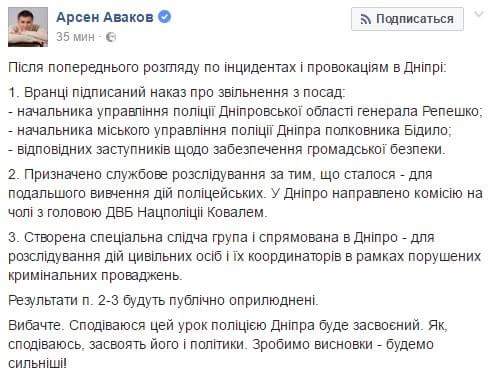Click the line about відповідних заступників

(227, 149)
